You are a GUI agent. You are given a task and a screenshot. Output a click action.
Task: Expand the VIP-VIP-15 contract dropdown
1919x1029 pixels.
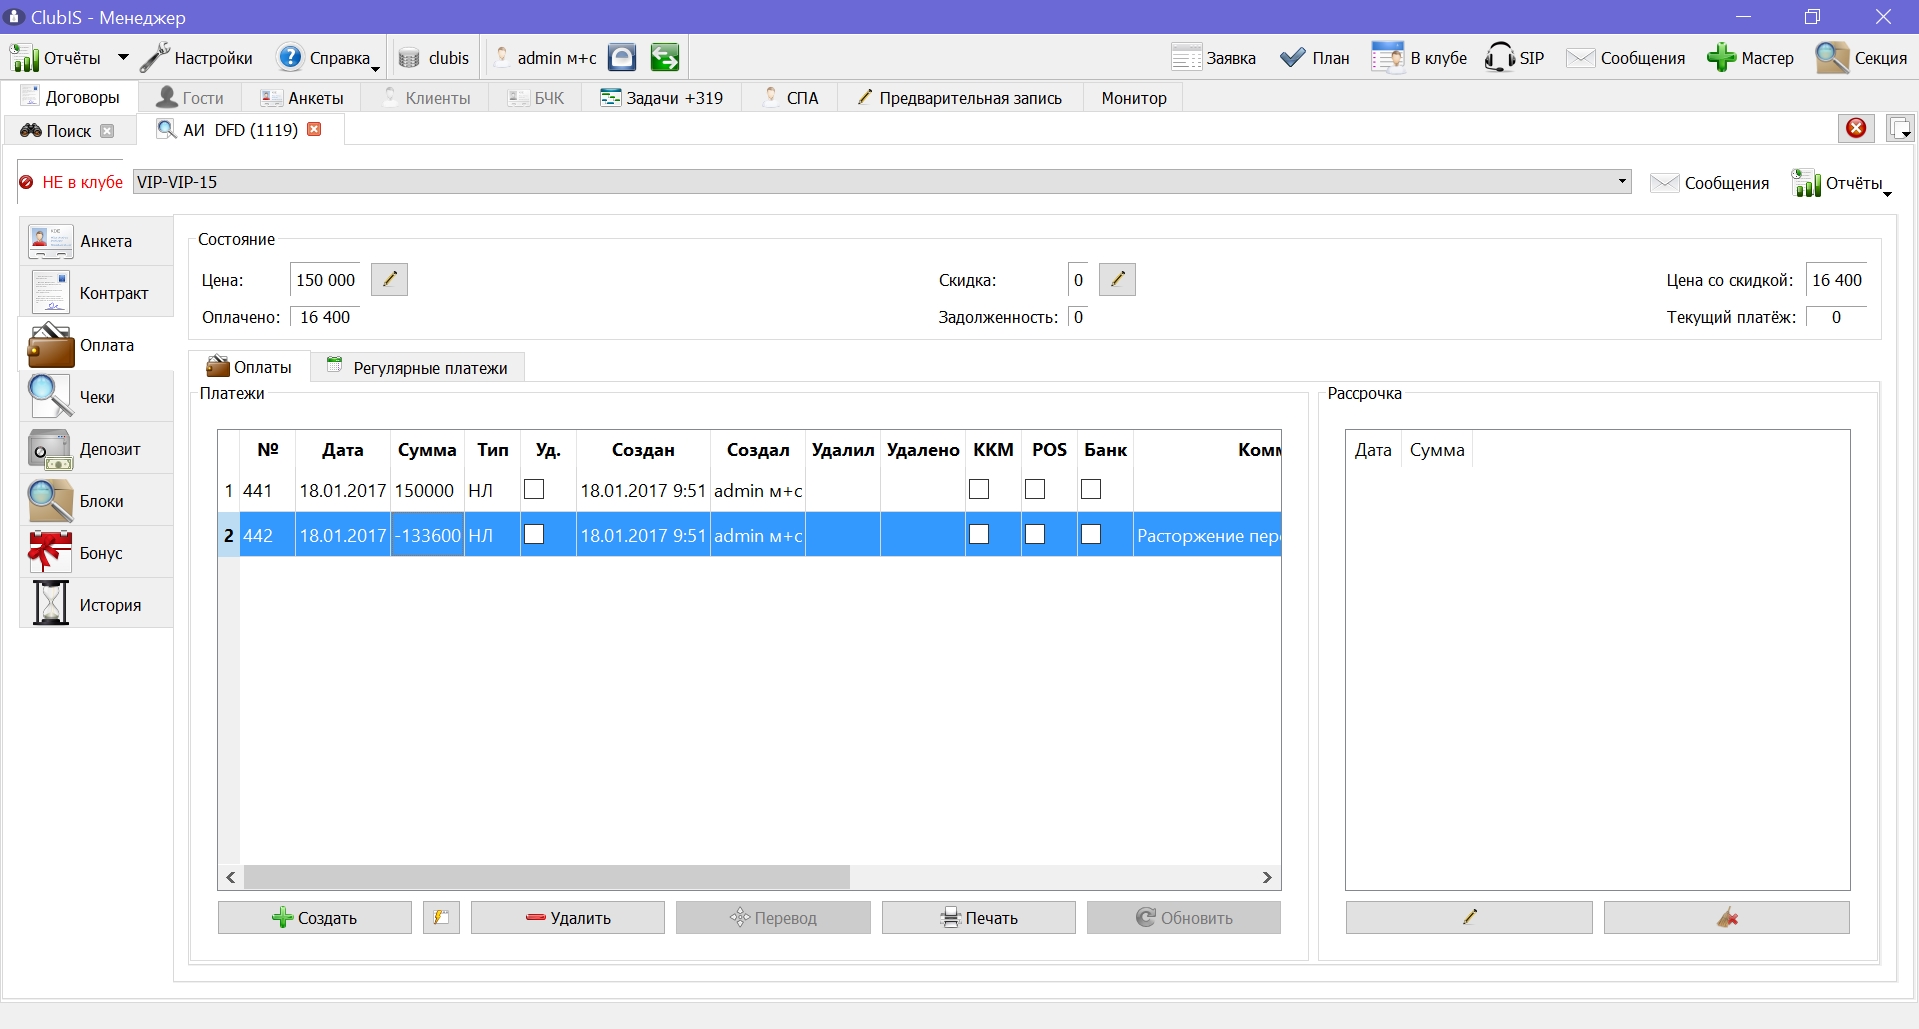click(1622, 181)
